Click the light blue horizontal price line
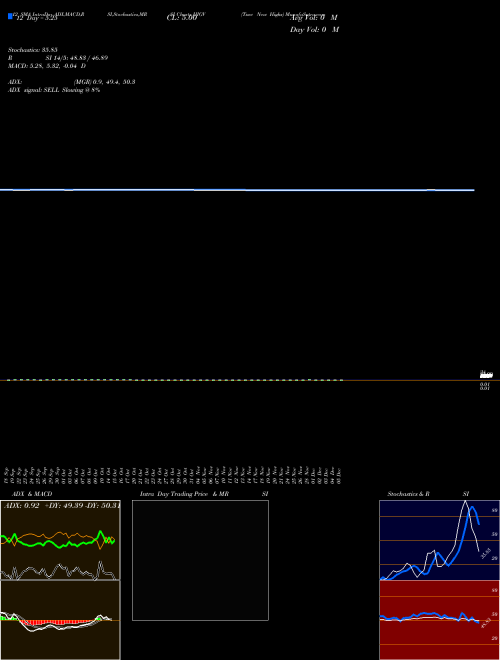Viewport: 500px width, 660px height. (x=237, y=190)
